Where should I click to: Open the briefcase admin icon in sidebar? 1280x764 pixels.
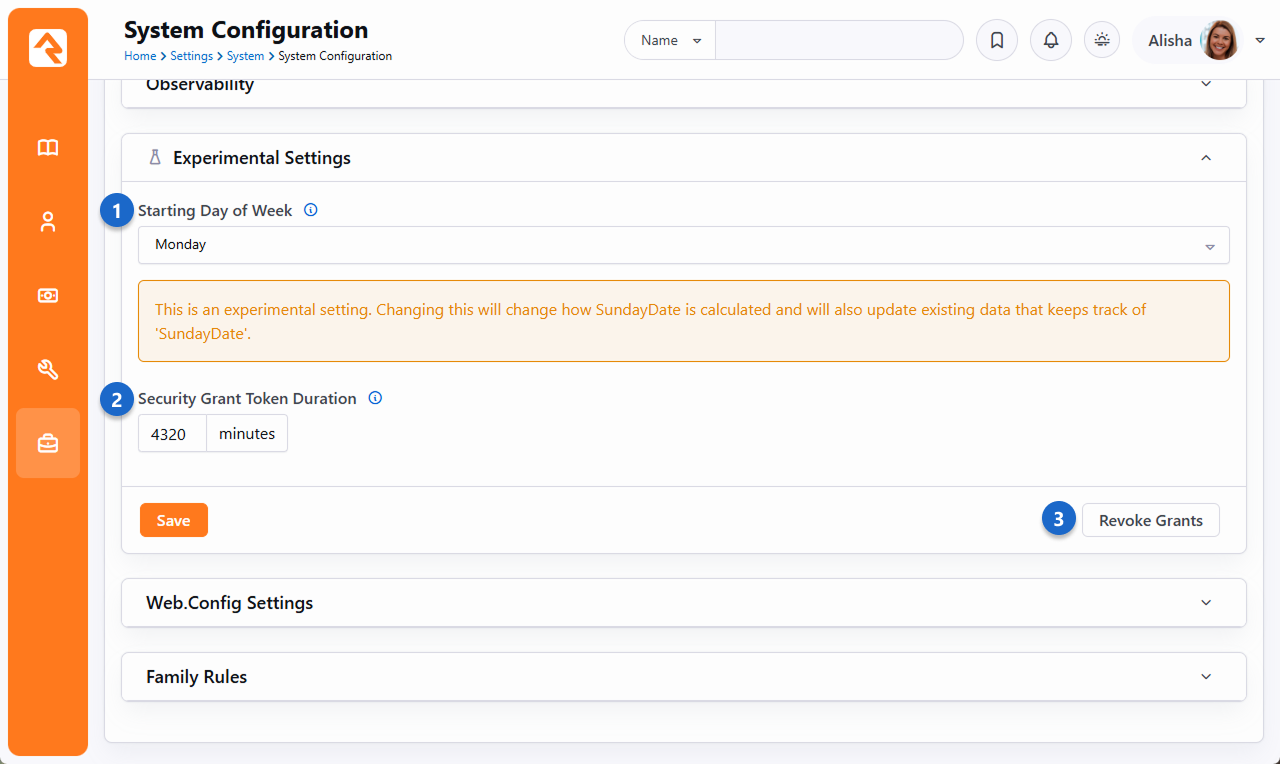pyautogui.click(x=48, y=443)
